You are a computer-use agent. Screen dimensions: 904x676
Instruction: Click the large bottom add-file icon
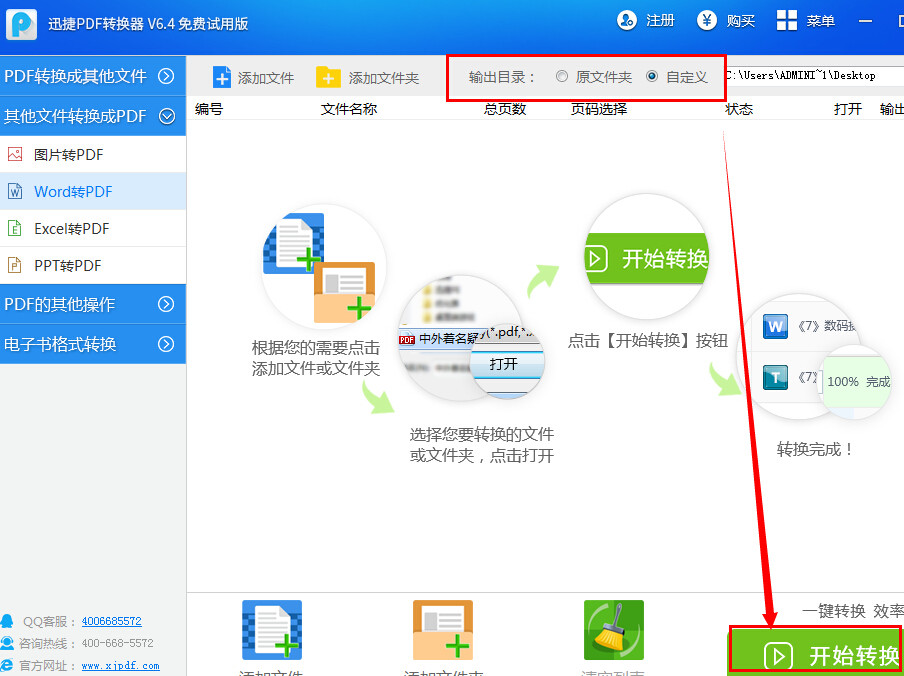tap(272, 630)
